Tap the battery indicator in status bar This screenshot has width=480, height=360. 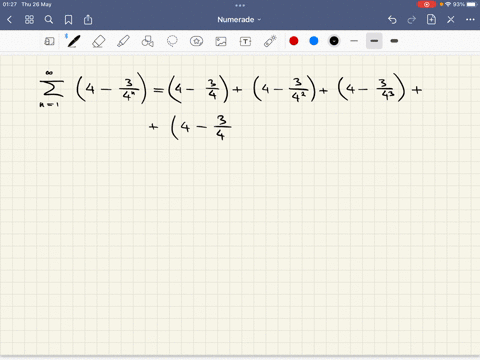pos(471,4)
